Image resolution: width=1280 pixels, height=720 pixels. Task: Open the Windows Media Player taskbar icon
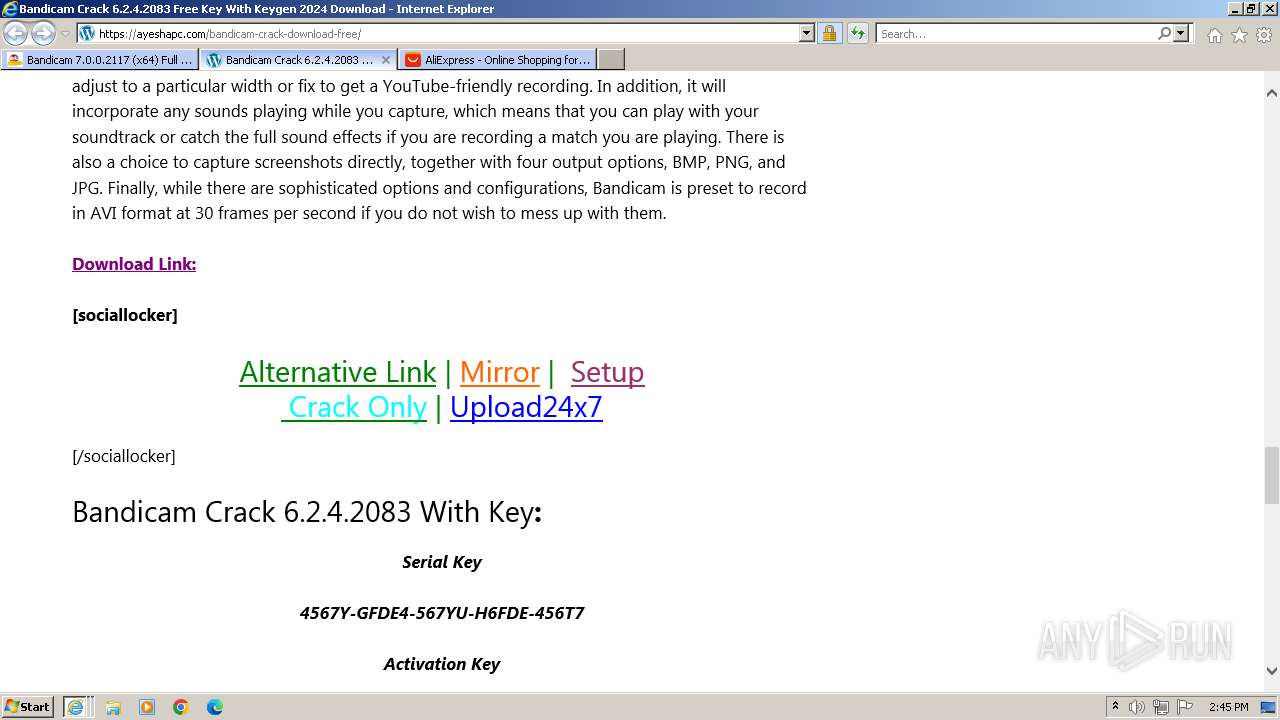coord(147,707)
